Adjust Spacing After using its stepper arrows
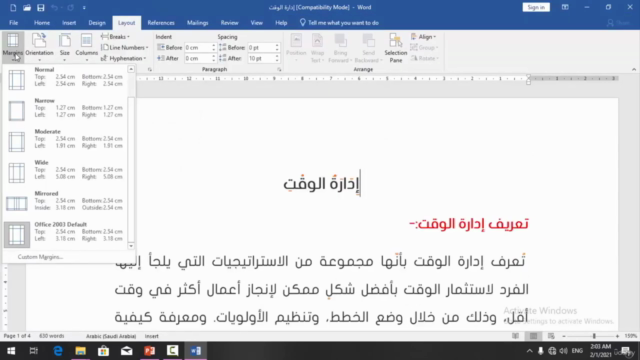Screen dimensions: 640x360 (x=277, y=58)
